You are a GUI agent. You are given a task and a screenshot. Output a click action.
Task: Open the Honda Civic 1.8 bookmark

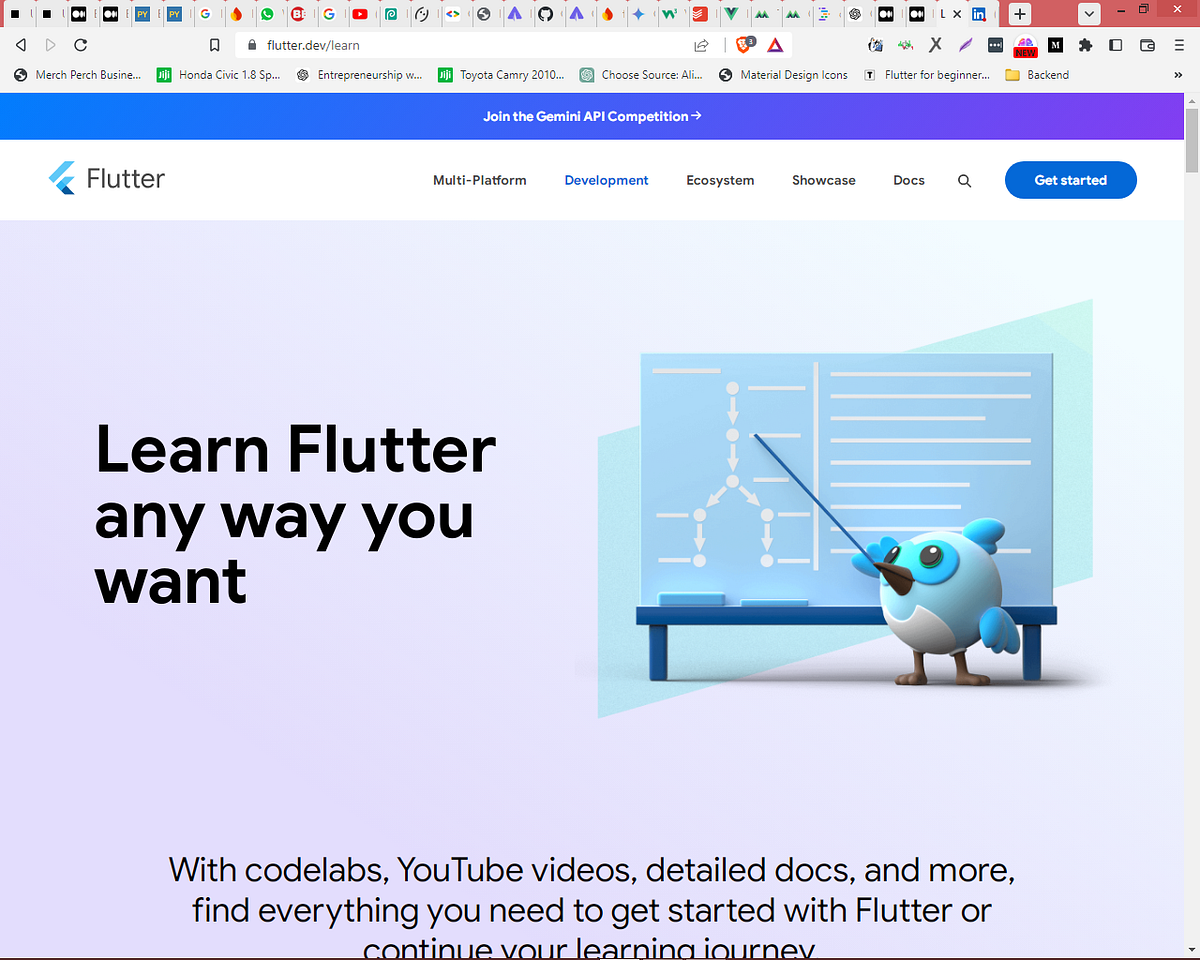pyautogui.click(x=219, y=75)
